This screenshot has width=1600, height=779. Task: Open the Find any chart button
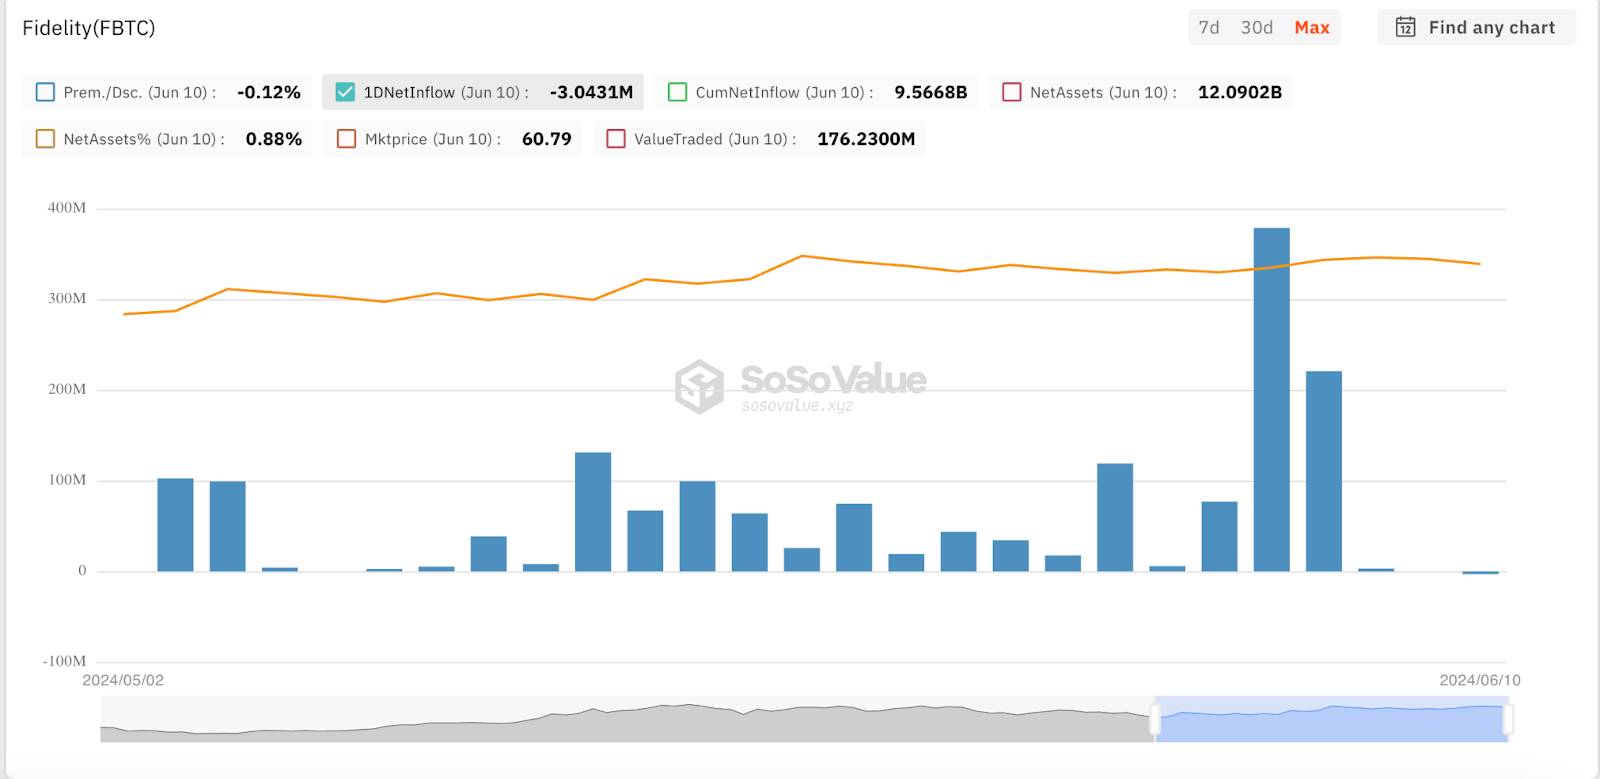[1476, 27]
